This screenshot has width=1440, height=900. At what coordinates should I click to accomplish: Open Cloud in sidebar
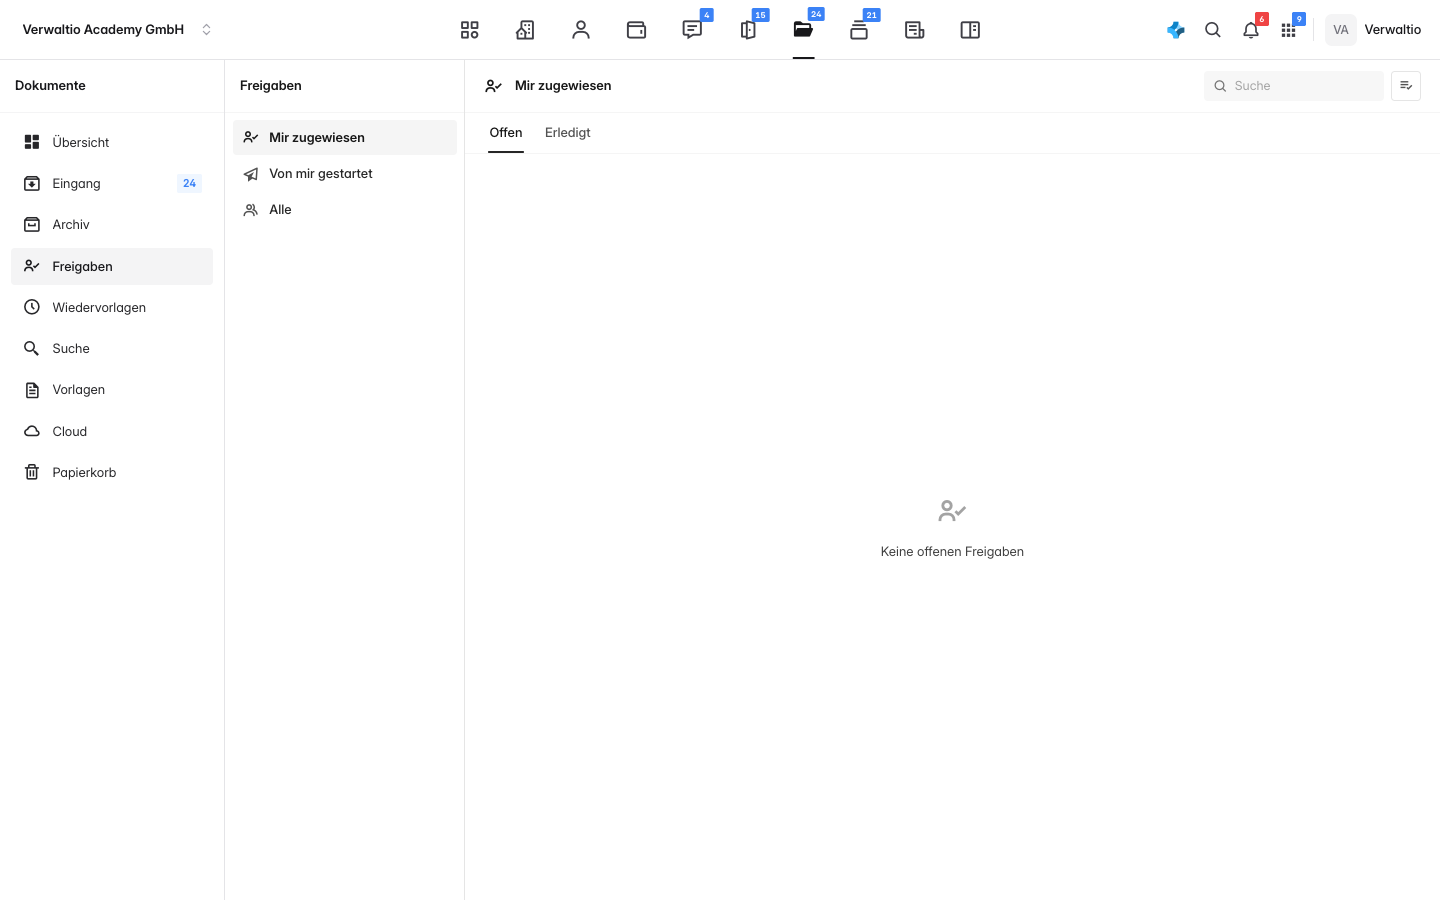pyautogui.click(x=112, y=431)
